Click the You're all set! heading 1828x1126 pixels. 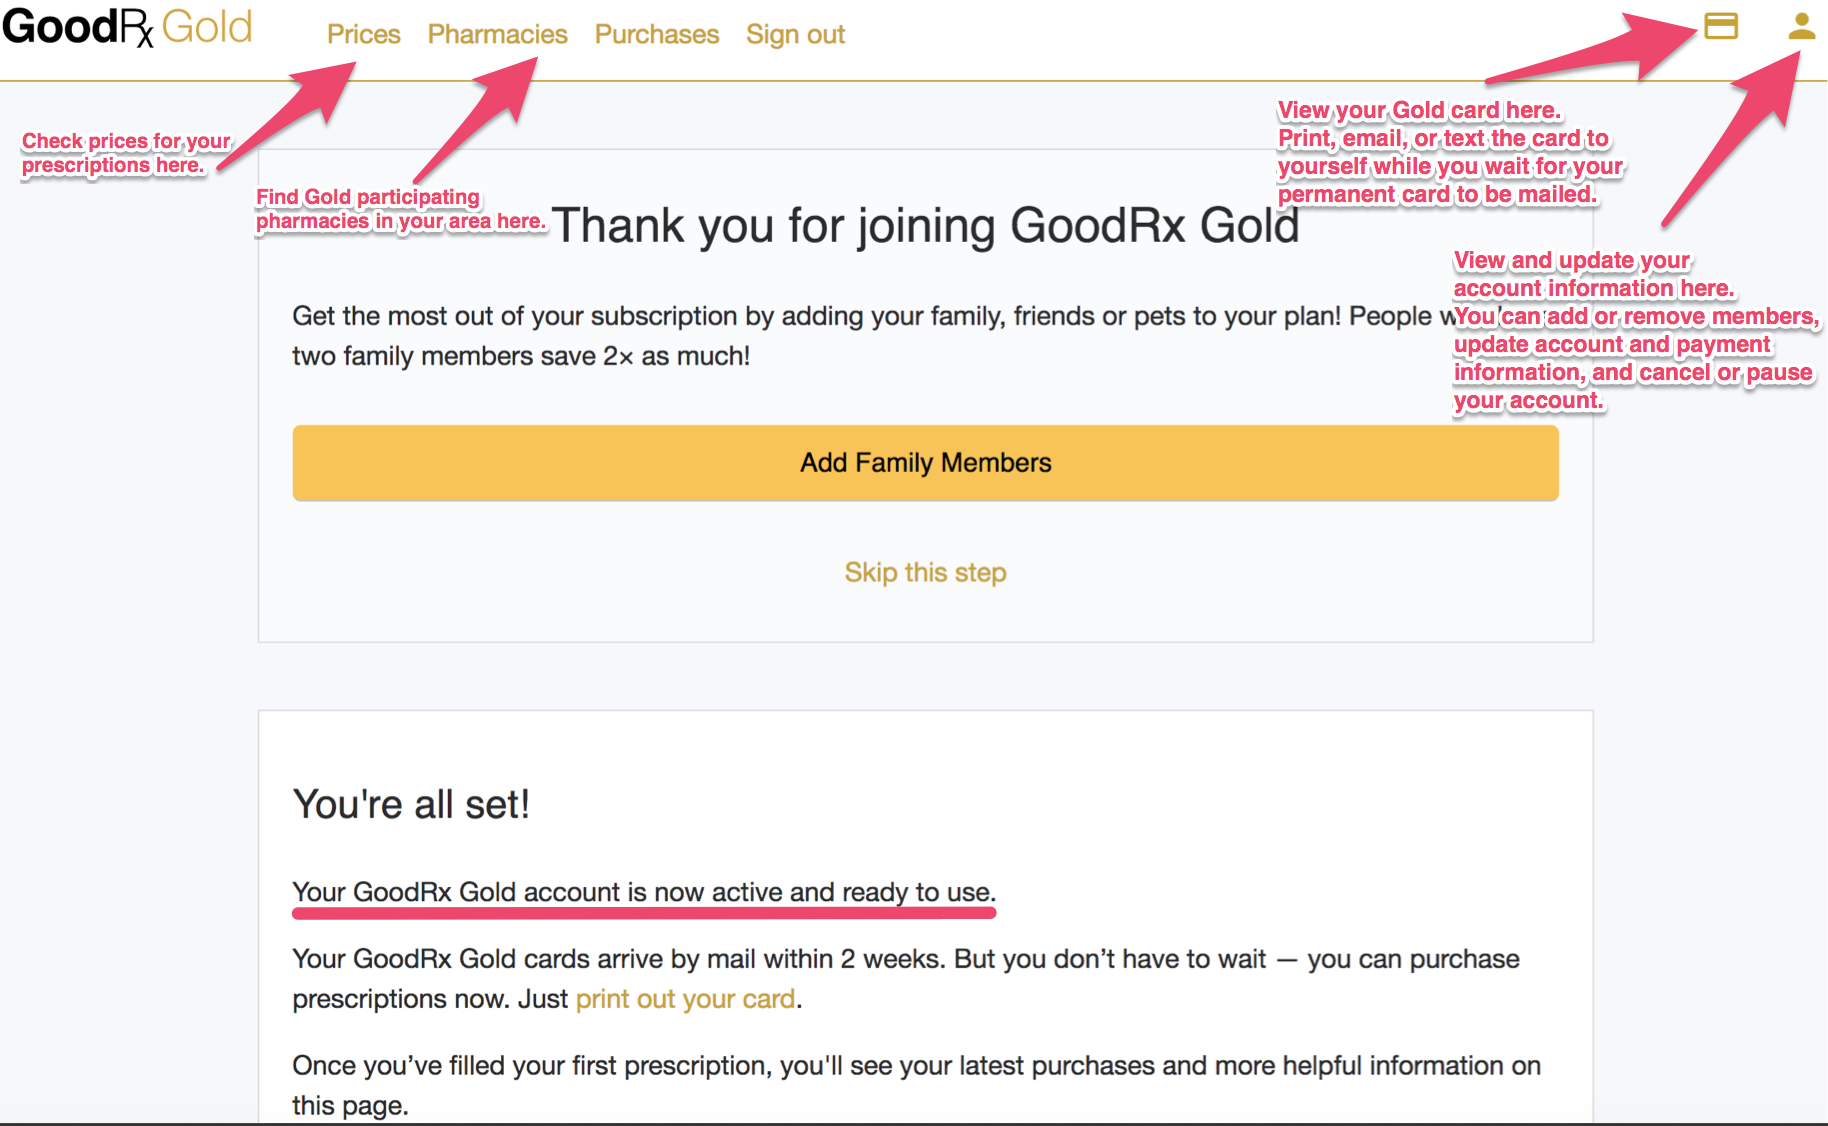tap(411, 804)
